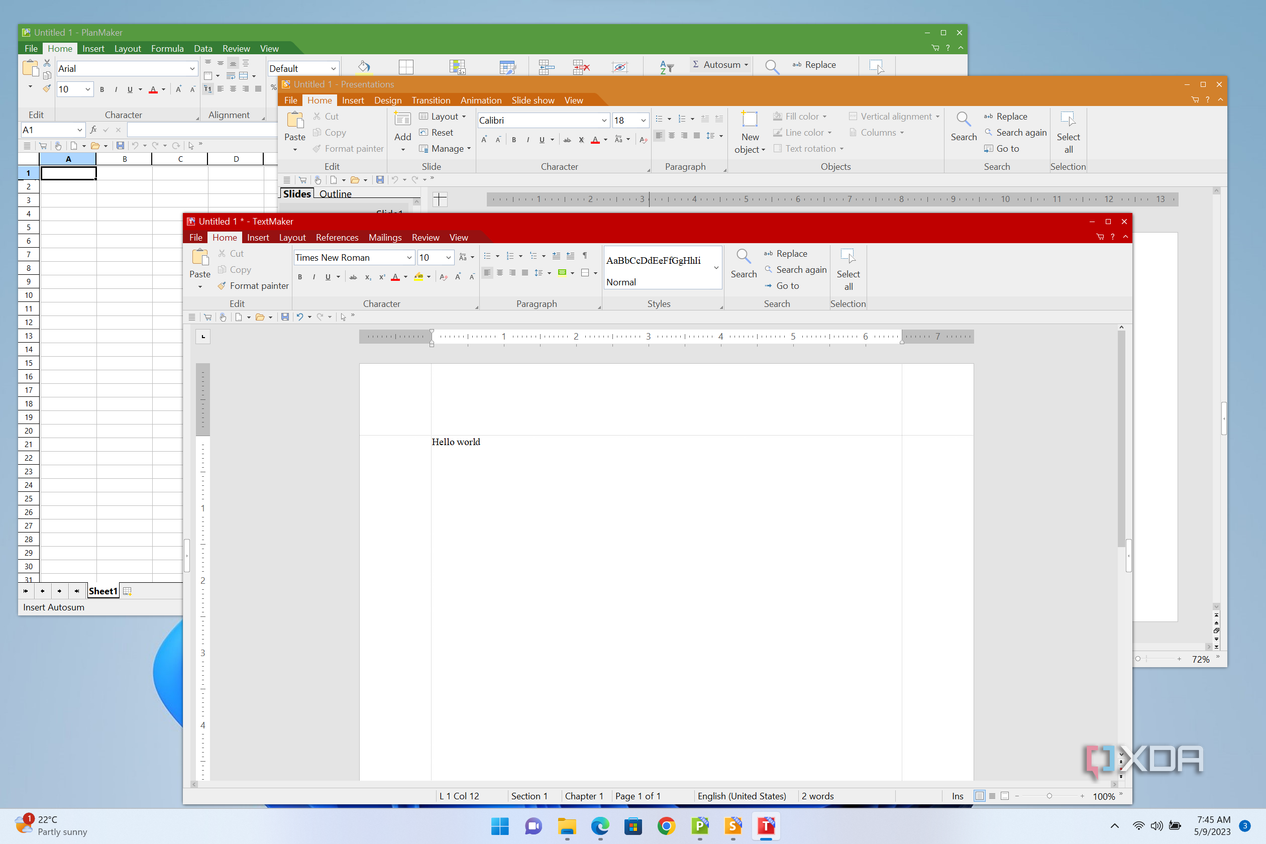Screen dimensions: 1266x844
Task: Click TextMaker zoom slider in status bar
Action: pyautogui.click(x=1049, y=796)
